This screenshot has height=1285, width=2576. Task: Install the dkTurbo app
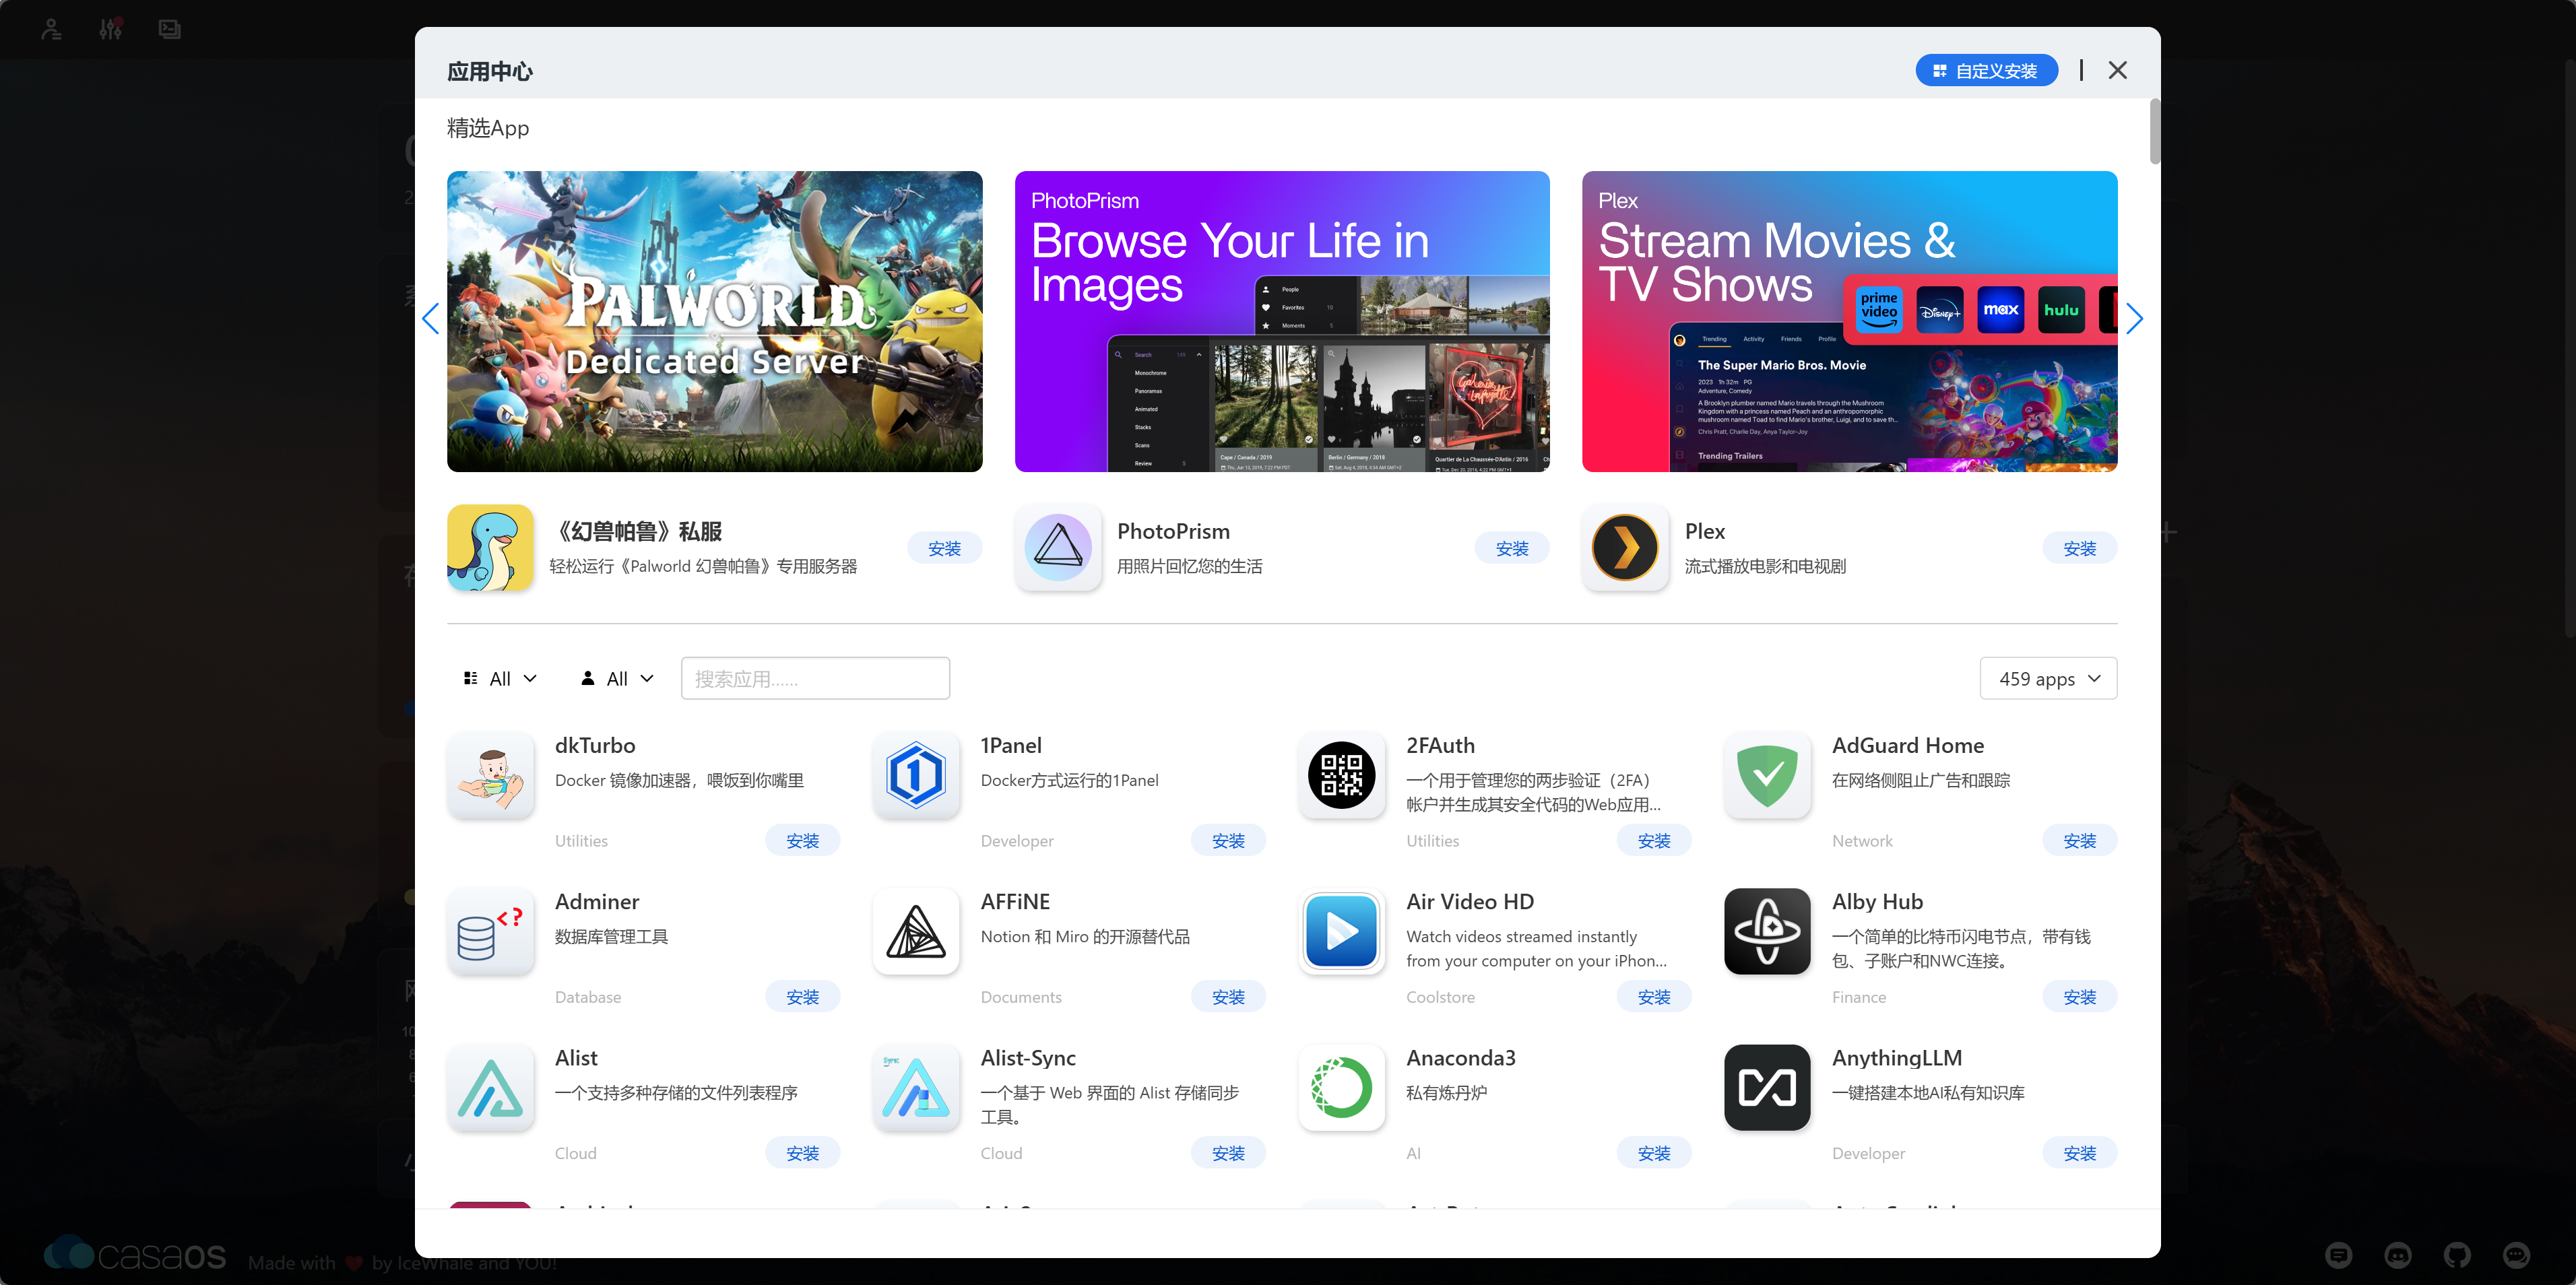pyautogui.click(x=802, y=841)
